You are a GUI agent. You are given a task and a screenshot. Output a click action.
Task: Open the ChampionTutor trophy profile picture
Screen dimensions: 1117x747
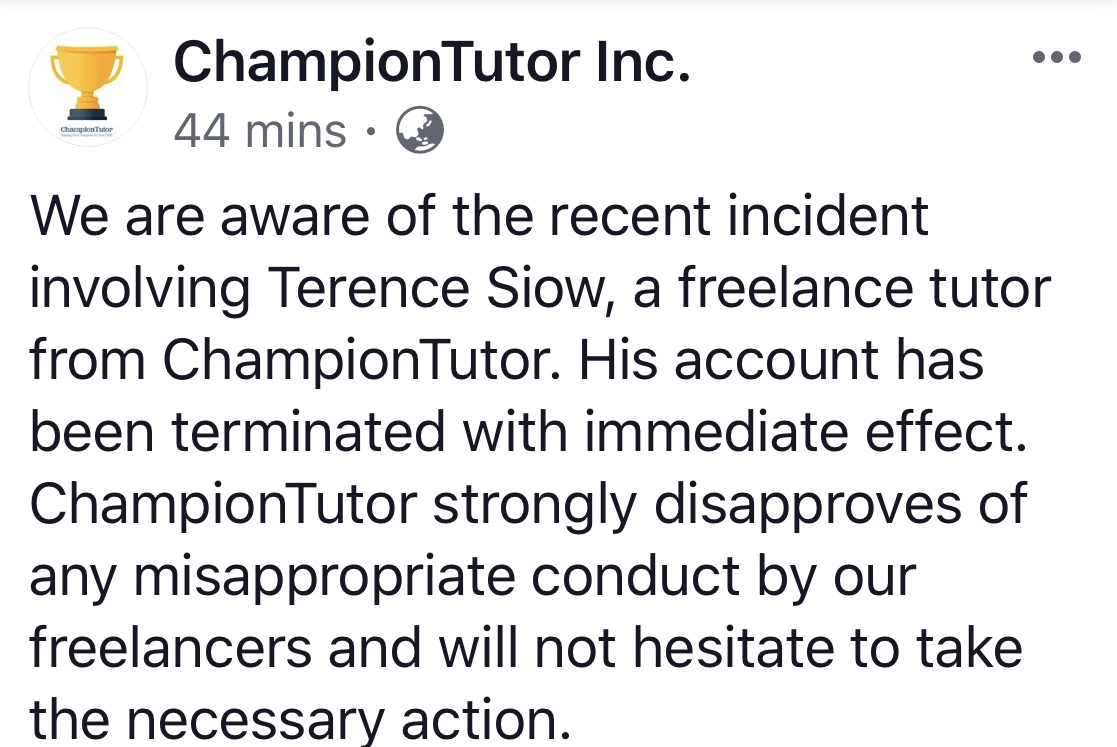coord(88,87)
